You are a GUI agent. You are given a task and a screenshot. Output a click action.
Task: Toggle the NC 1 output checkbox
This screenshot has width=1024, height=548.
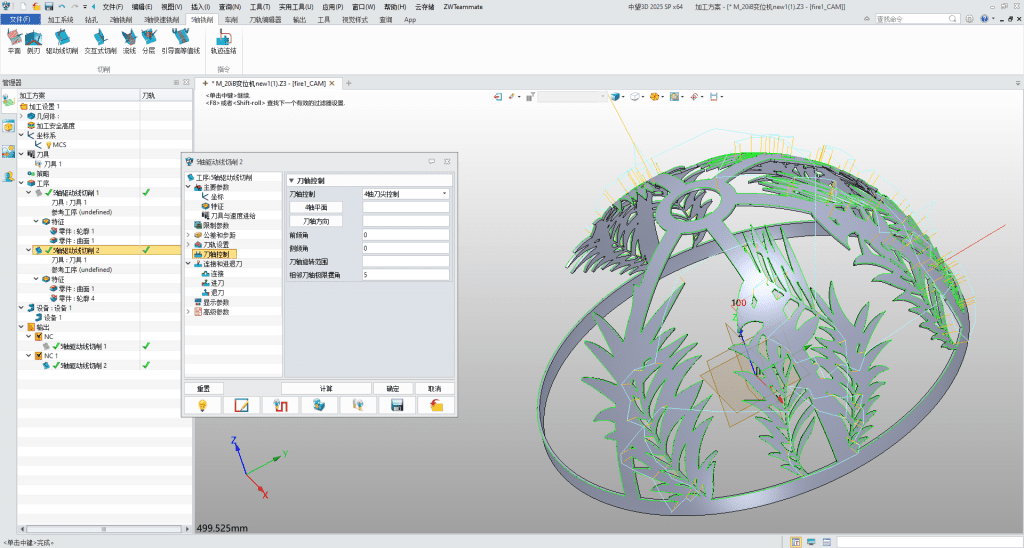point(37,356)
